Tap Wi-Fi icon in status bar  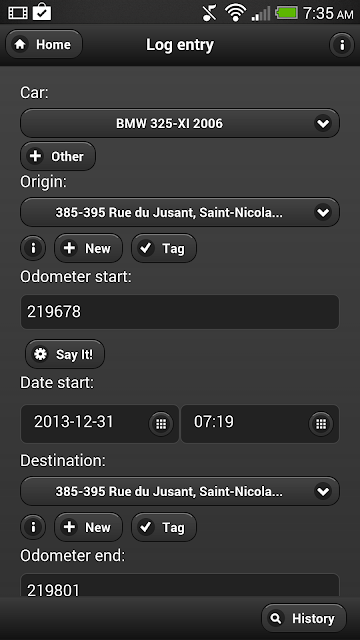[x=235, y=13]
